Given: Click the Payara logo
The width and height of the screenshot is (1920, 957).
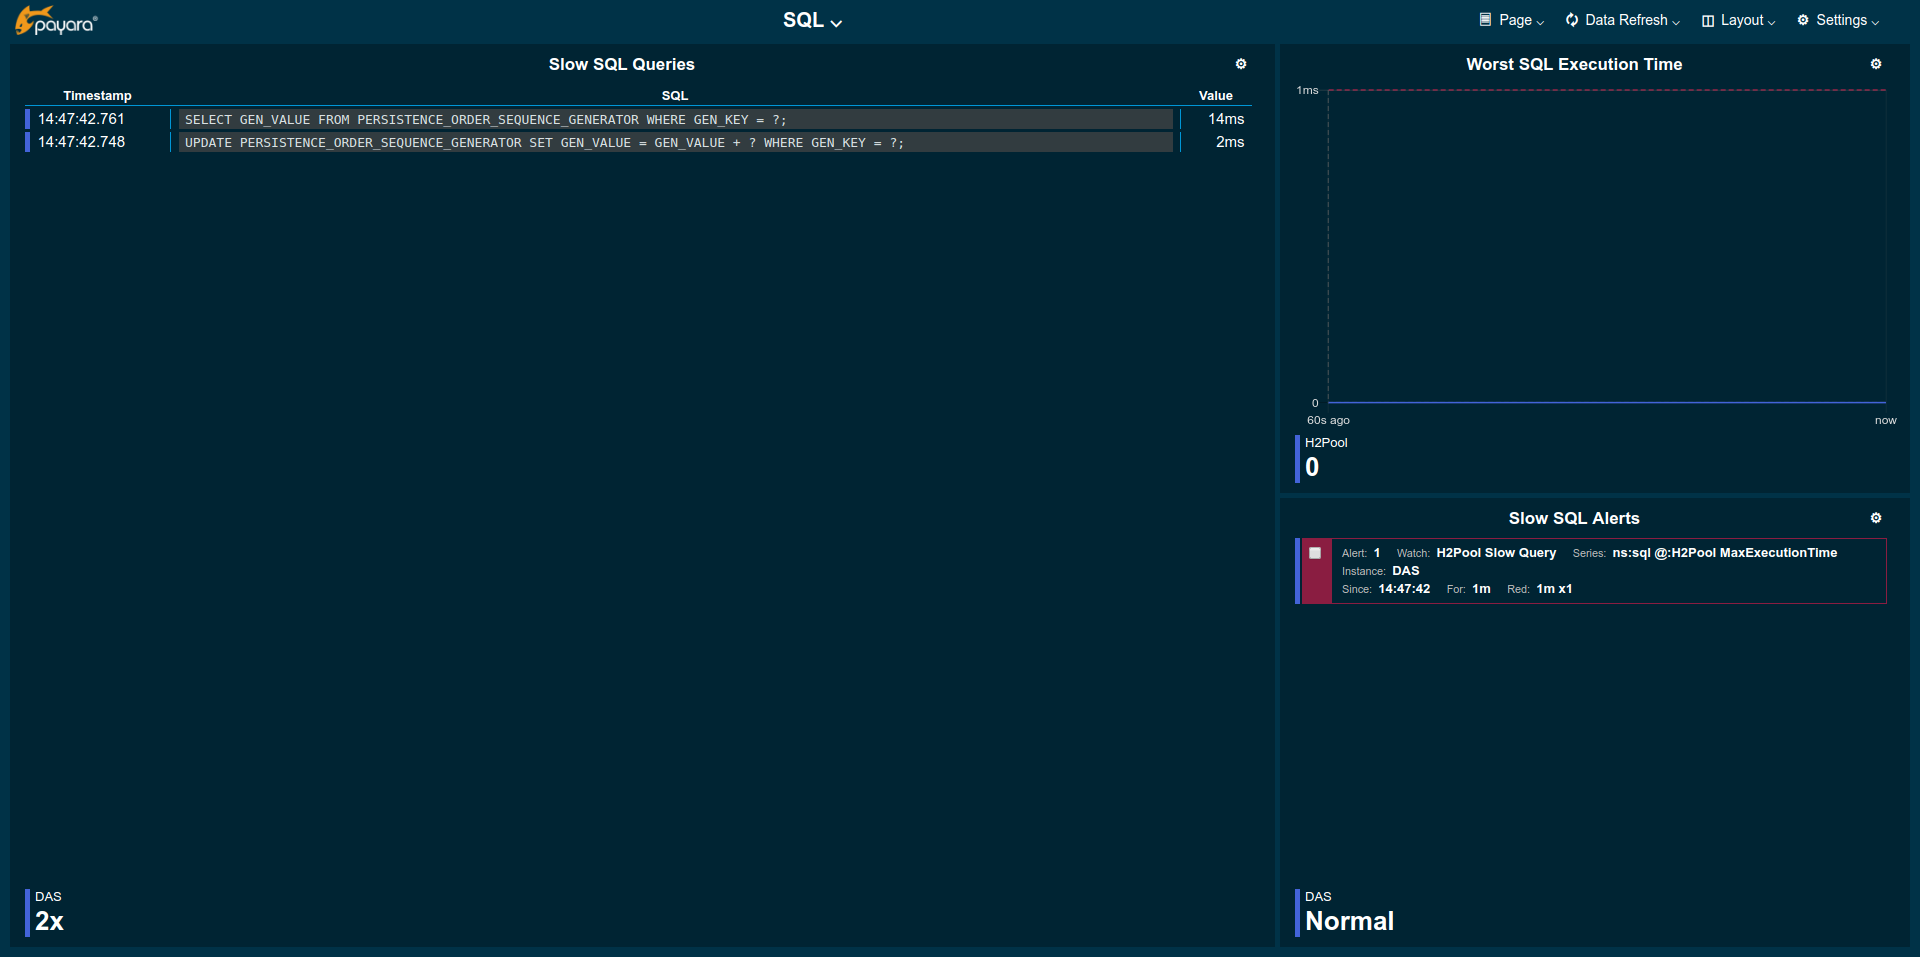Looking at the screenshot, I should tap(55, 20).
